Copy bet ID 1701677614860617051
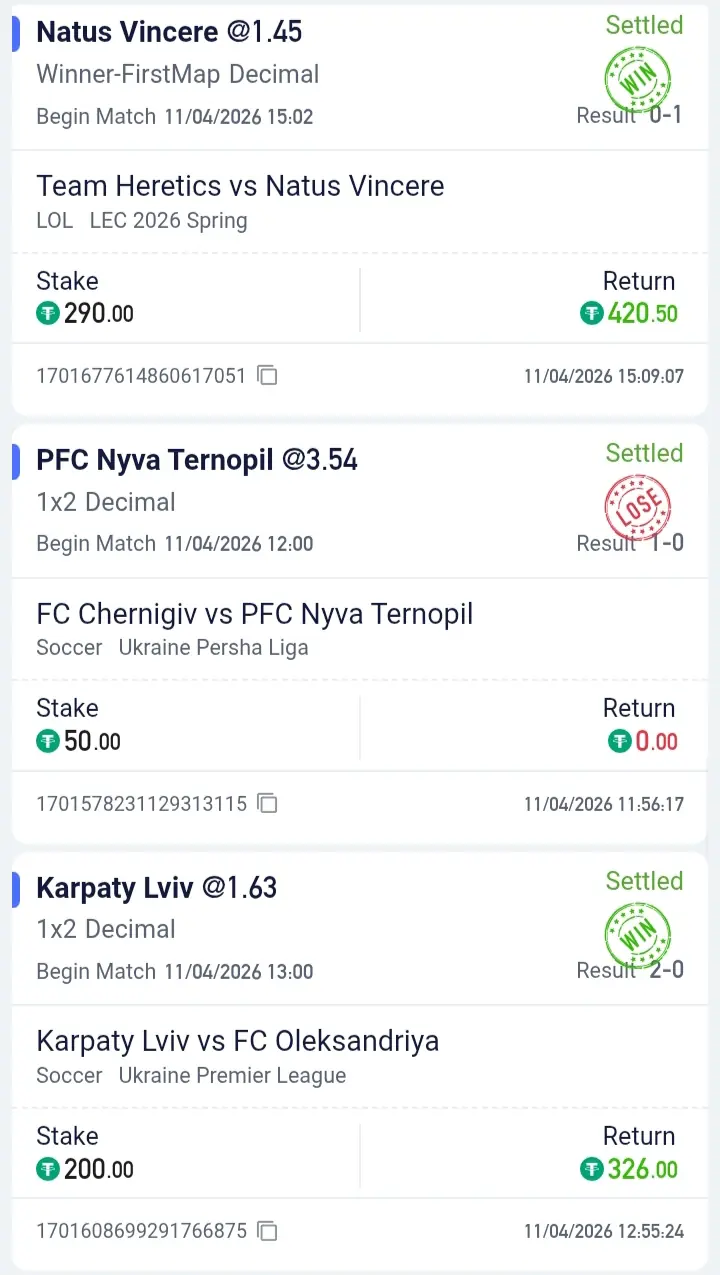This screenshot has height=1275, width=720. 267,376
